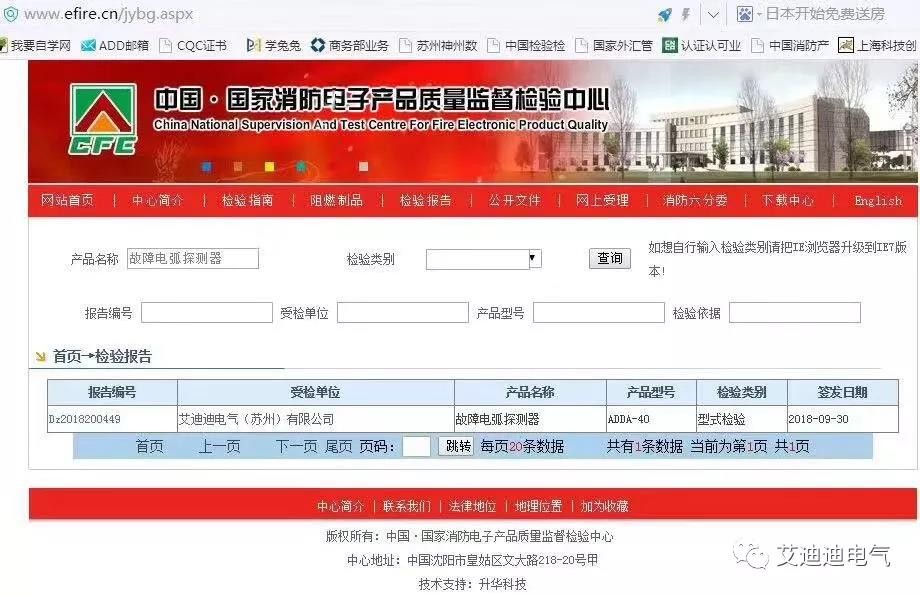The width and height of the screenshot is (920, 596).
Task: Open the 检验指南 menu item
Action: coord(248,201)
